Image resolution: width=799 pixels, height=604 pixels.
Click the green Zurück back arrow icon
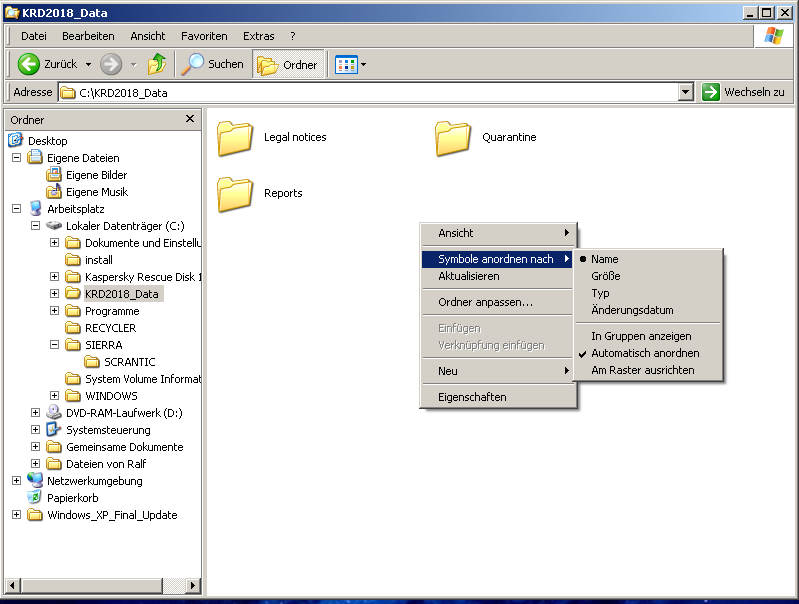[29, 64]
